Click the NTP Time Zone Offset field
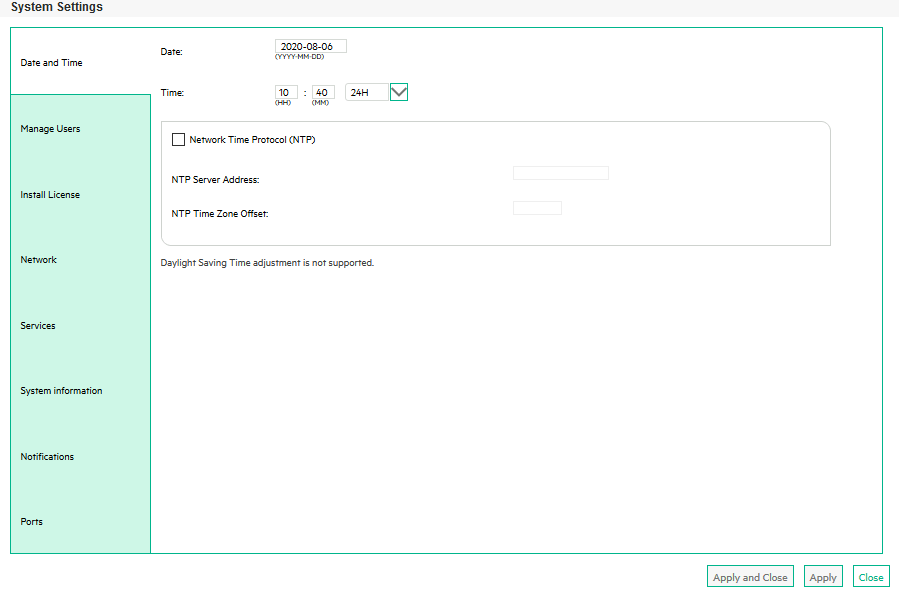 click(537, 208)
